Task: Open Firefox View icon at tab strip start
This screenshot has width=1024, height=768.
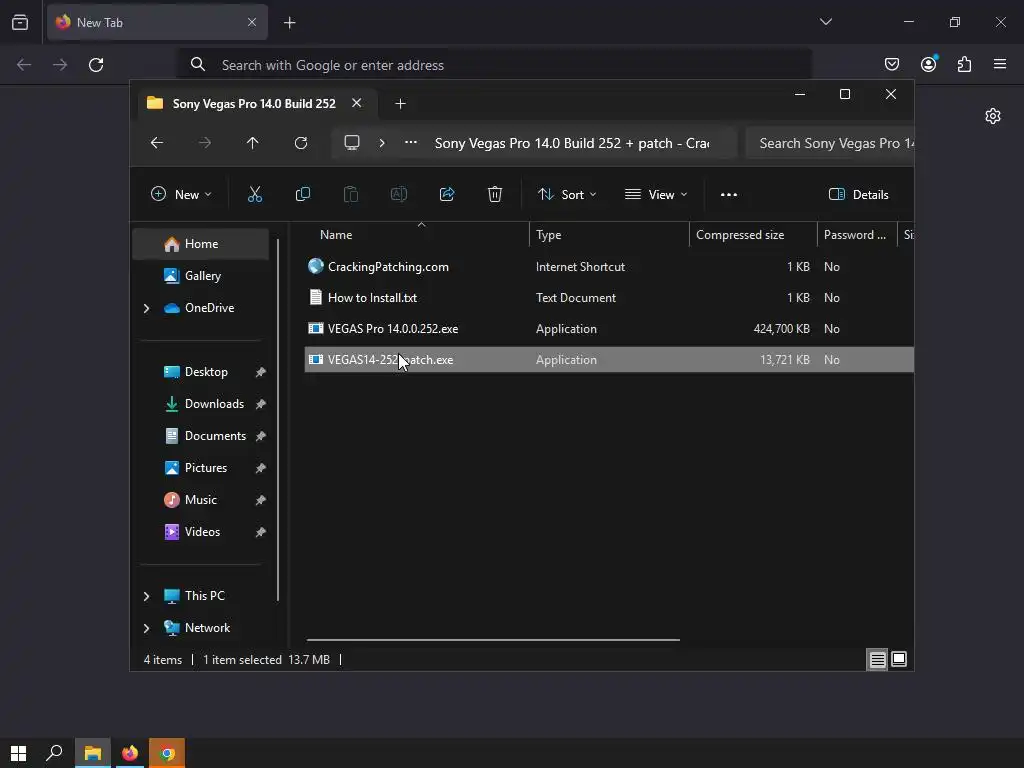Action: (x=20, y=22)
